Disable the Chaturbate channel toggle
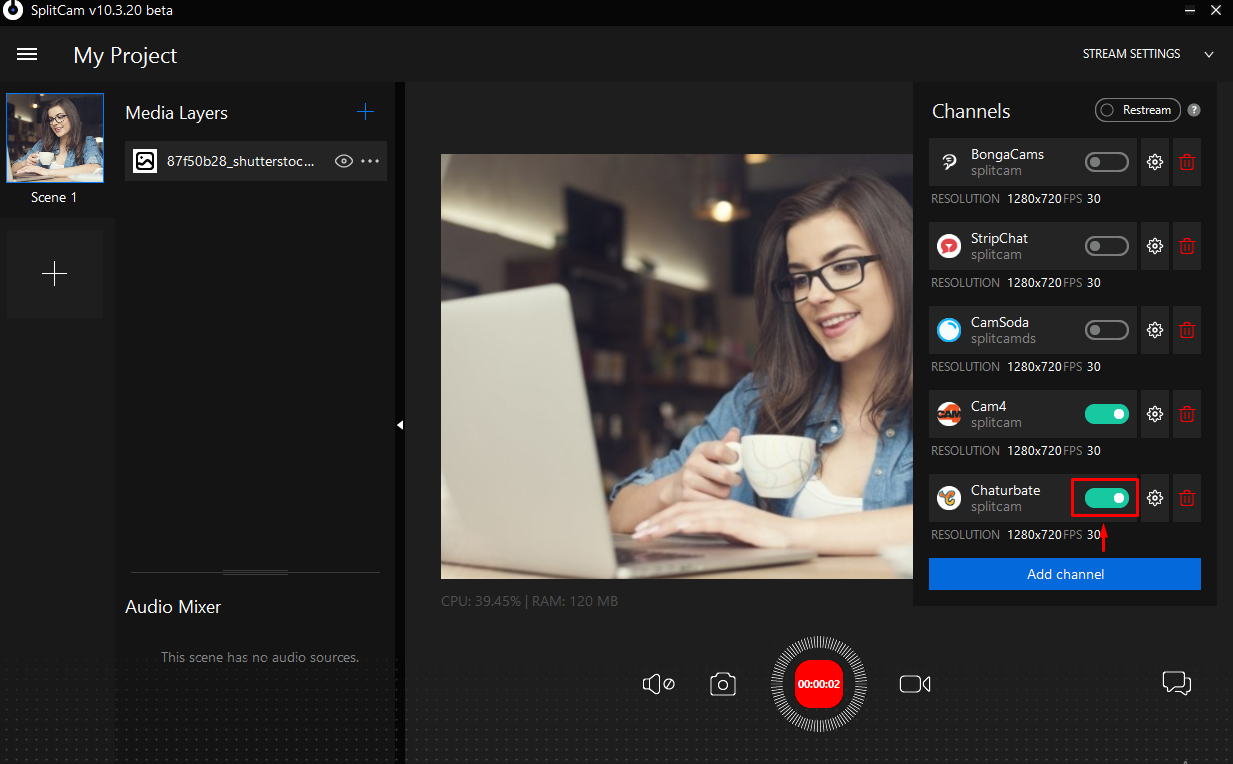 click(x=1106, y=498)
